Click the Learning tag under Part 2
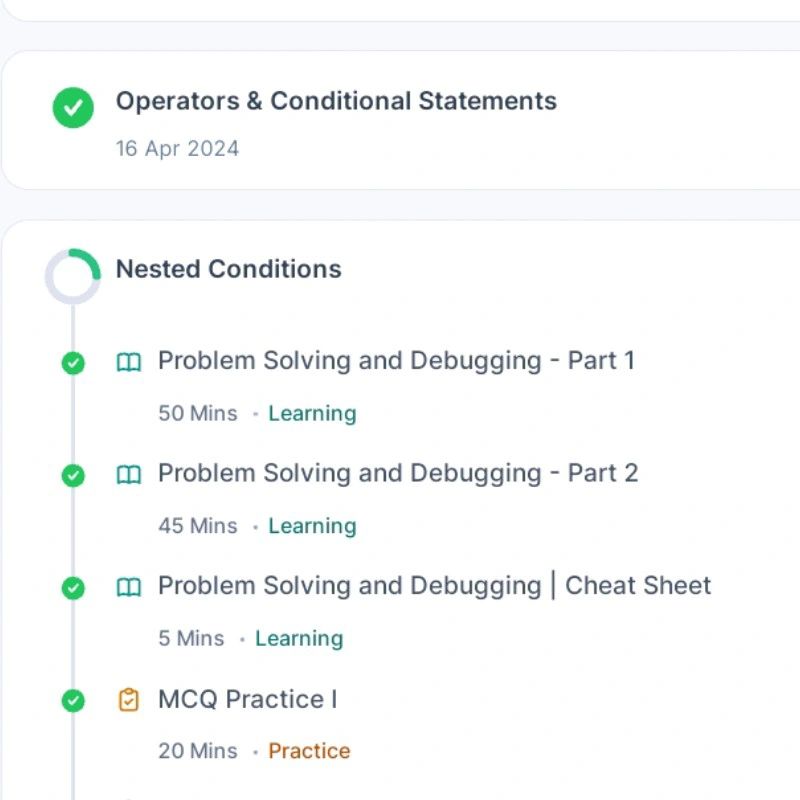Viewport: 800px width, 800px height. [x=312, y=526]
